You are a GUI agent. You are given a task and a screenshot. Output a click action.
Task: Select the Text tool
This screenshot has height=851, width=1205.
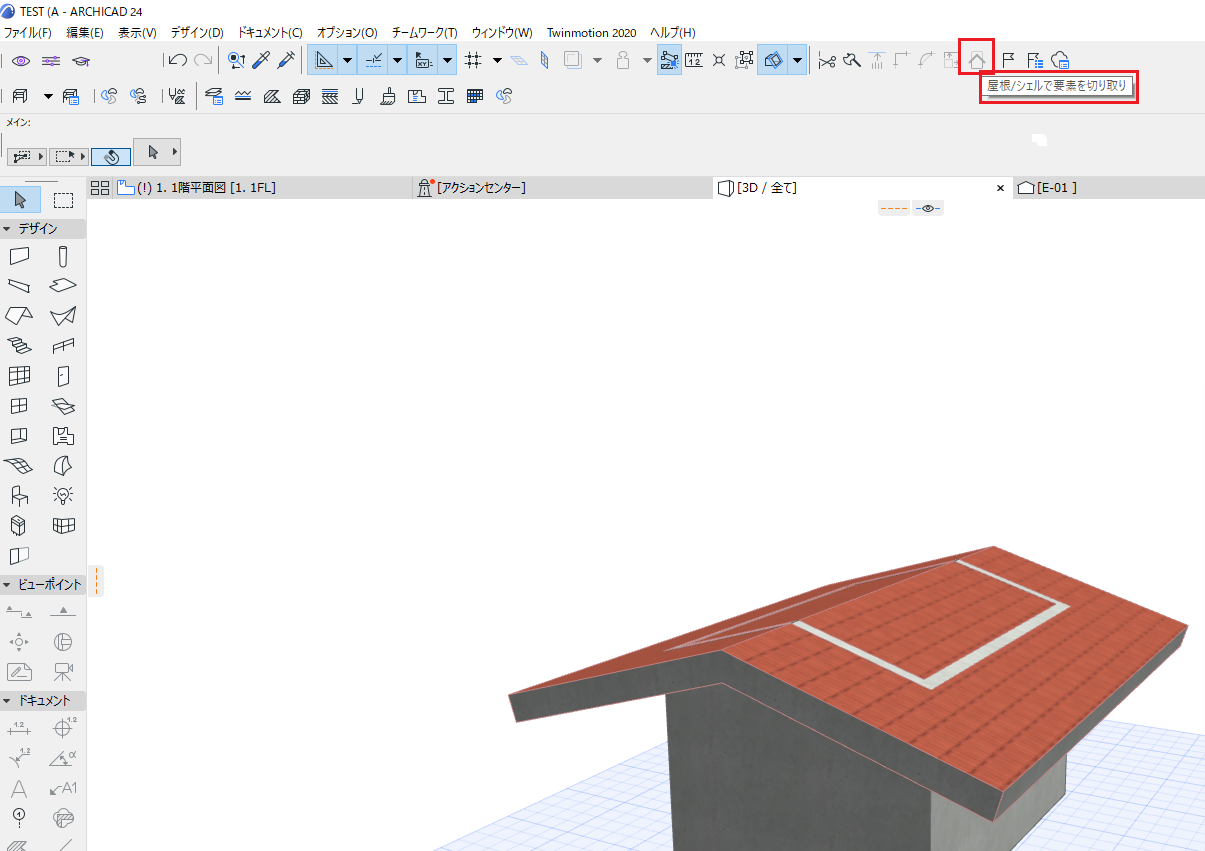20,789
